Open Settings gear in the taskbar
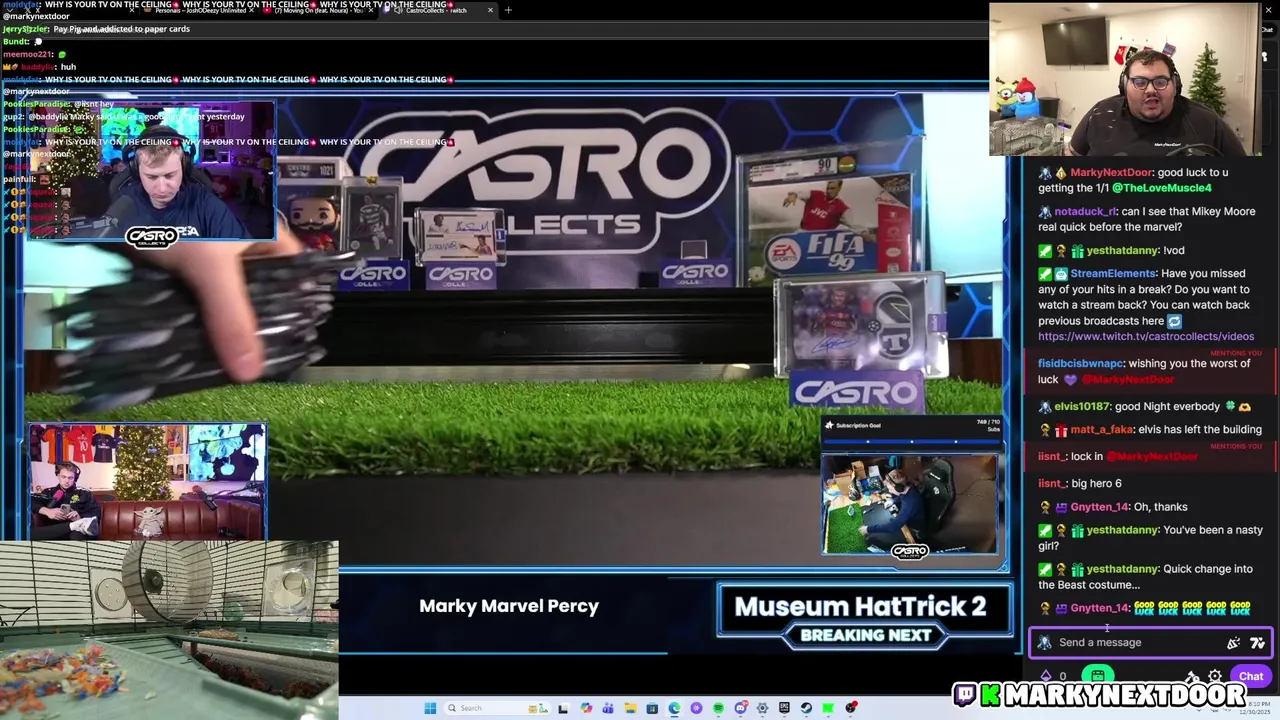This screenshot has width=1280, height=720. click(x=762, y=708)
